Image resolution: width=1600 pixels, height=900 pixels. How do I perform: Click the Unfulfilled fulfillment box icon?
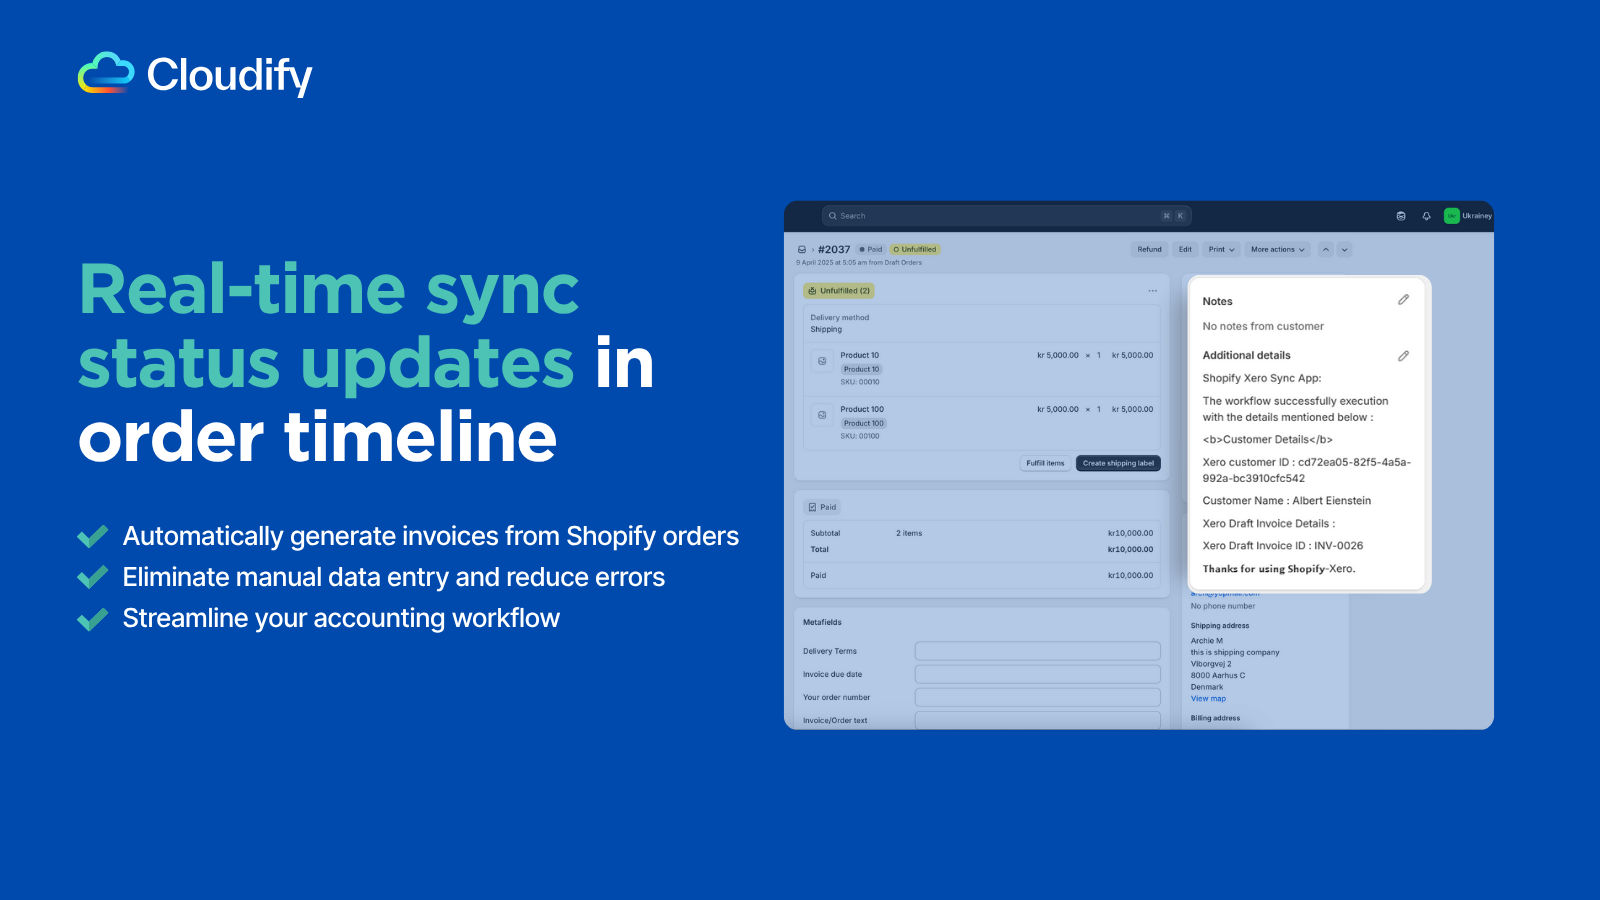point(811,291)
